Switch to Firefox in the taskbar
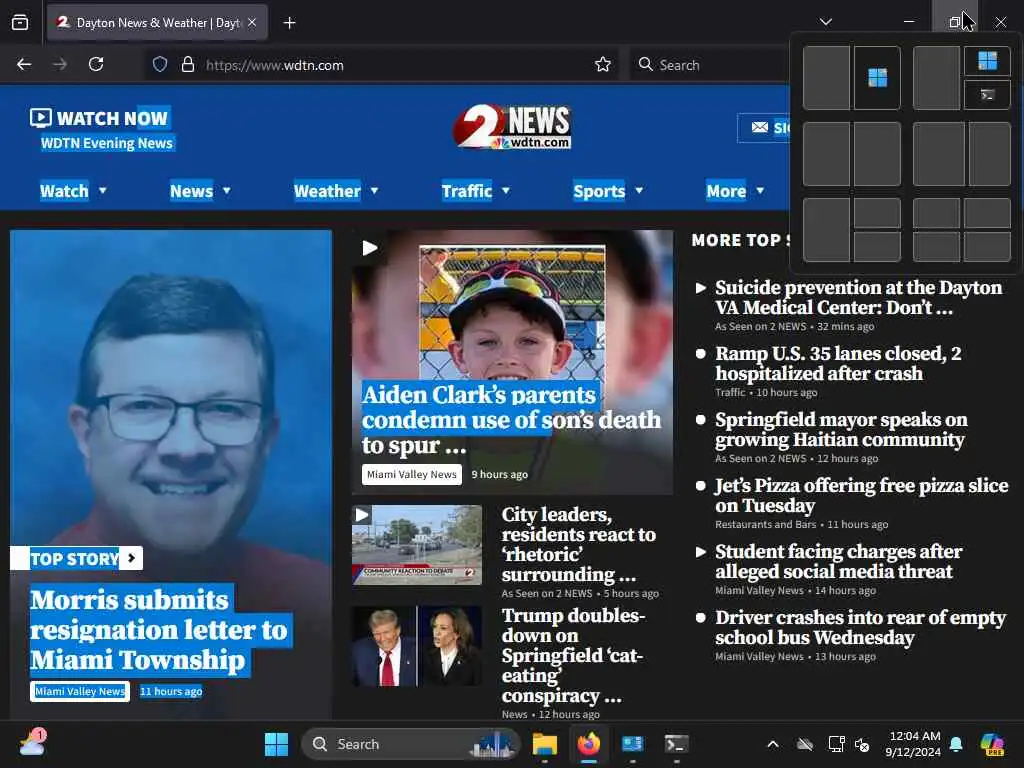 (x=588, y=744)
